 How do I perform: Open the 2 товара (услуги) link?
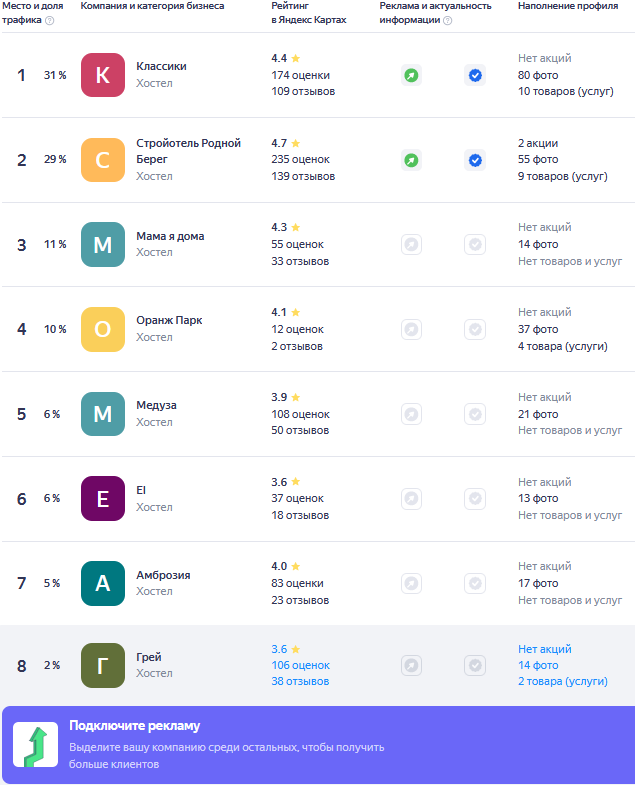click(x=562, y=681)
